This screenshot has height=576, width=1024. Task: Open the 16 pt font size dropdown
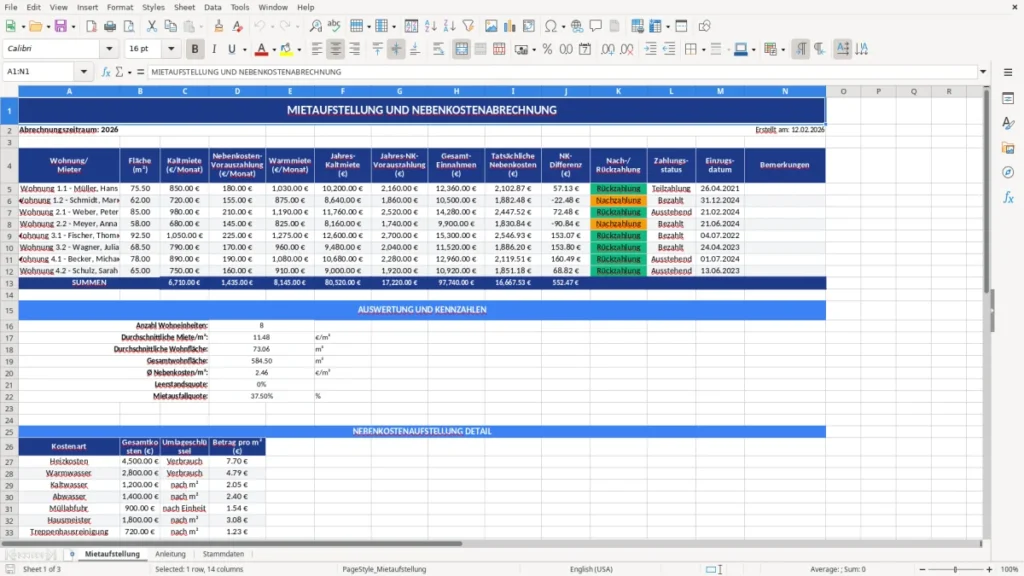click(171, 48)
